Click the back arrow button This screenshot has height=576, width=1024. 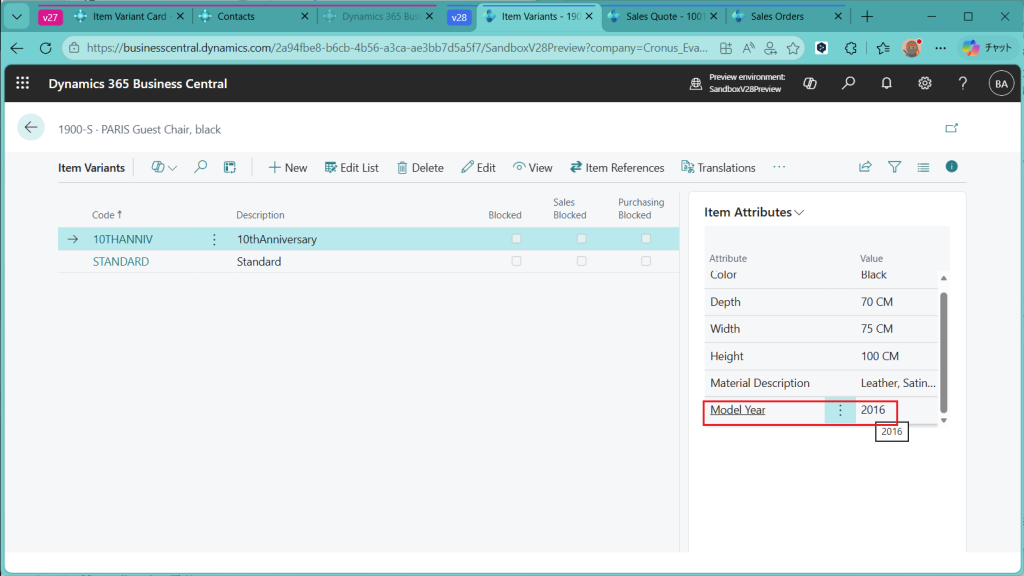(31, 127)
